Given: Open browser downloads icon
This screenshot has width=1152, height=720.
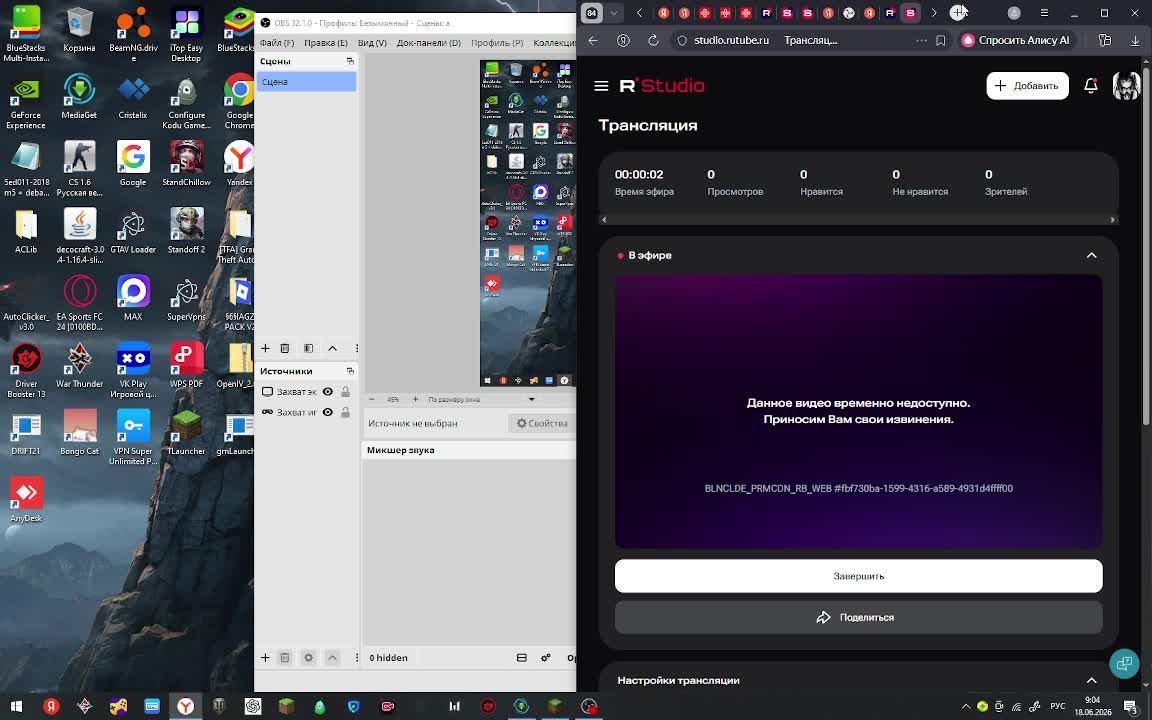Looking at the screenshot, I should pos(1135,40).
